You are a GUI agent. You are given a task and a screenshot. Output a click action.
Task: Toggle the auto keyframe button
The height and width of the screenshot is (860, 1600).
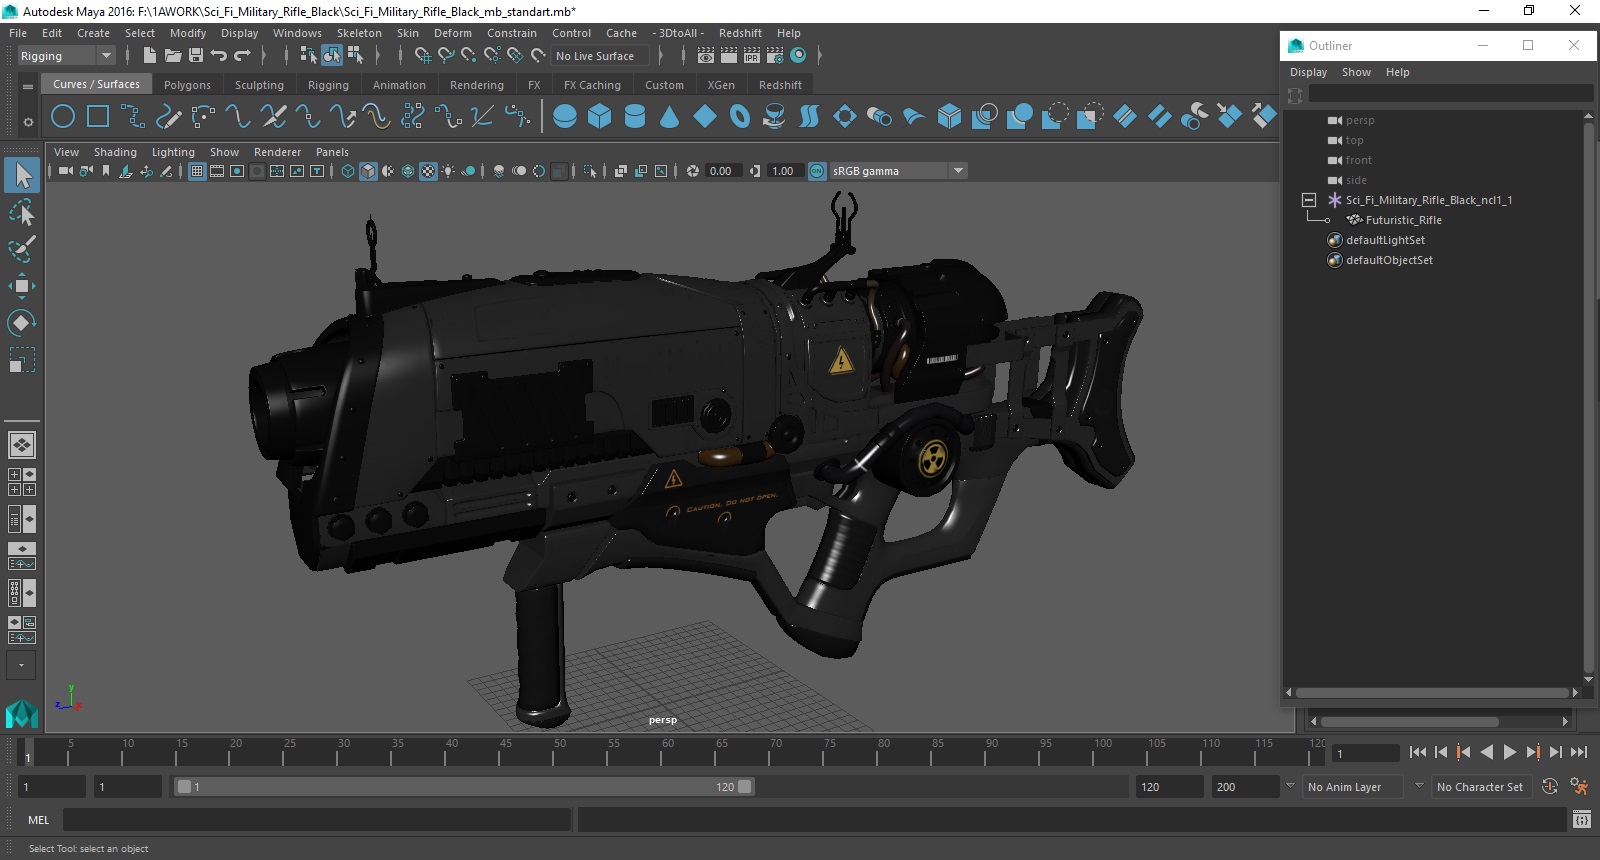1549,787
